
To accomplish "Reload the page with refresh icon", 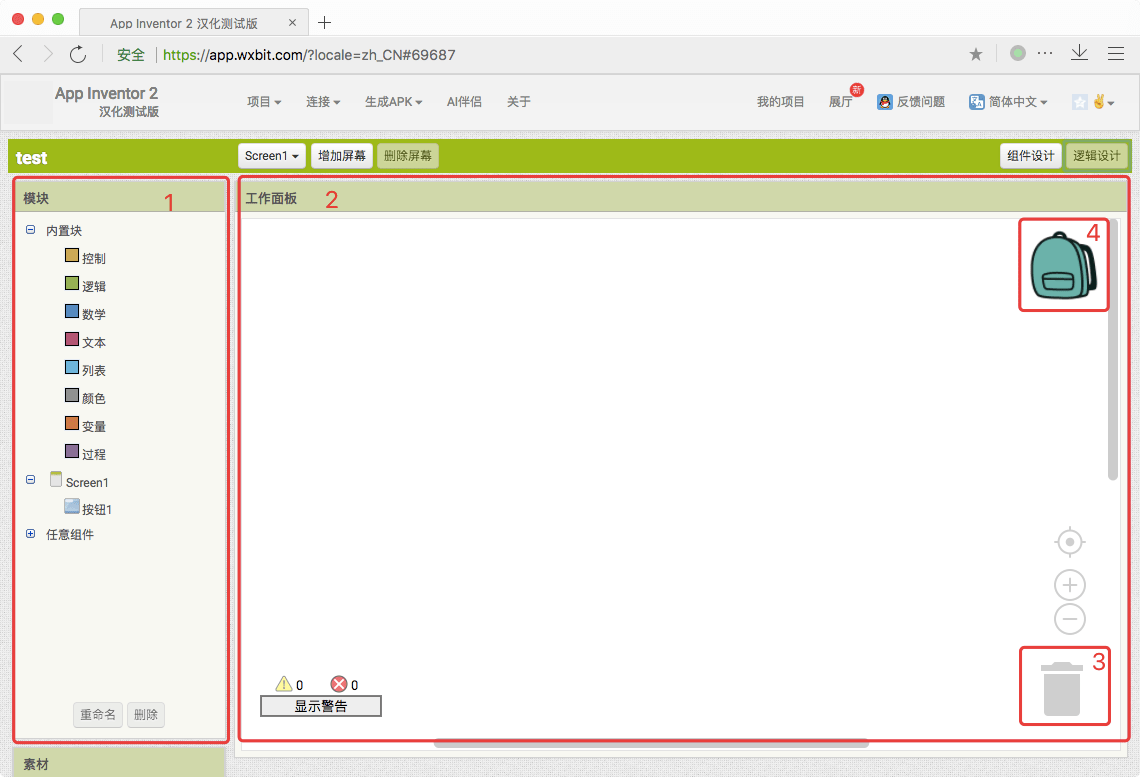I will (x=78, y=54).
